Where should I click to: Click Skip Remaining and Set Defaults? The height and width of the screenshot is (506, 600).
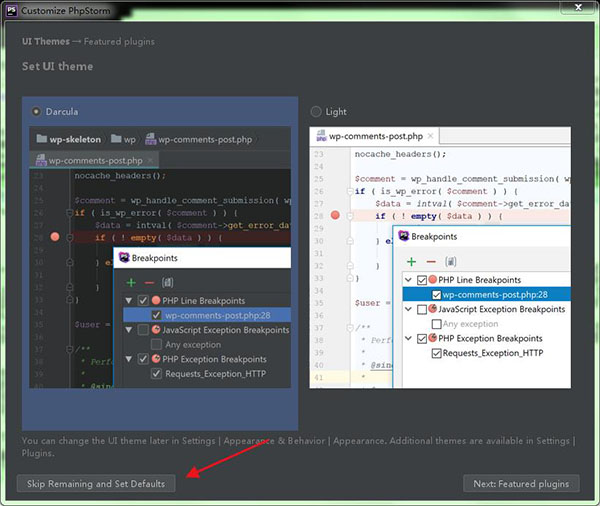click(x=96, y=484)
